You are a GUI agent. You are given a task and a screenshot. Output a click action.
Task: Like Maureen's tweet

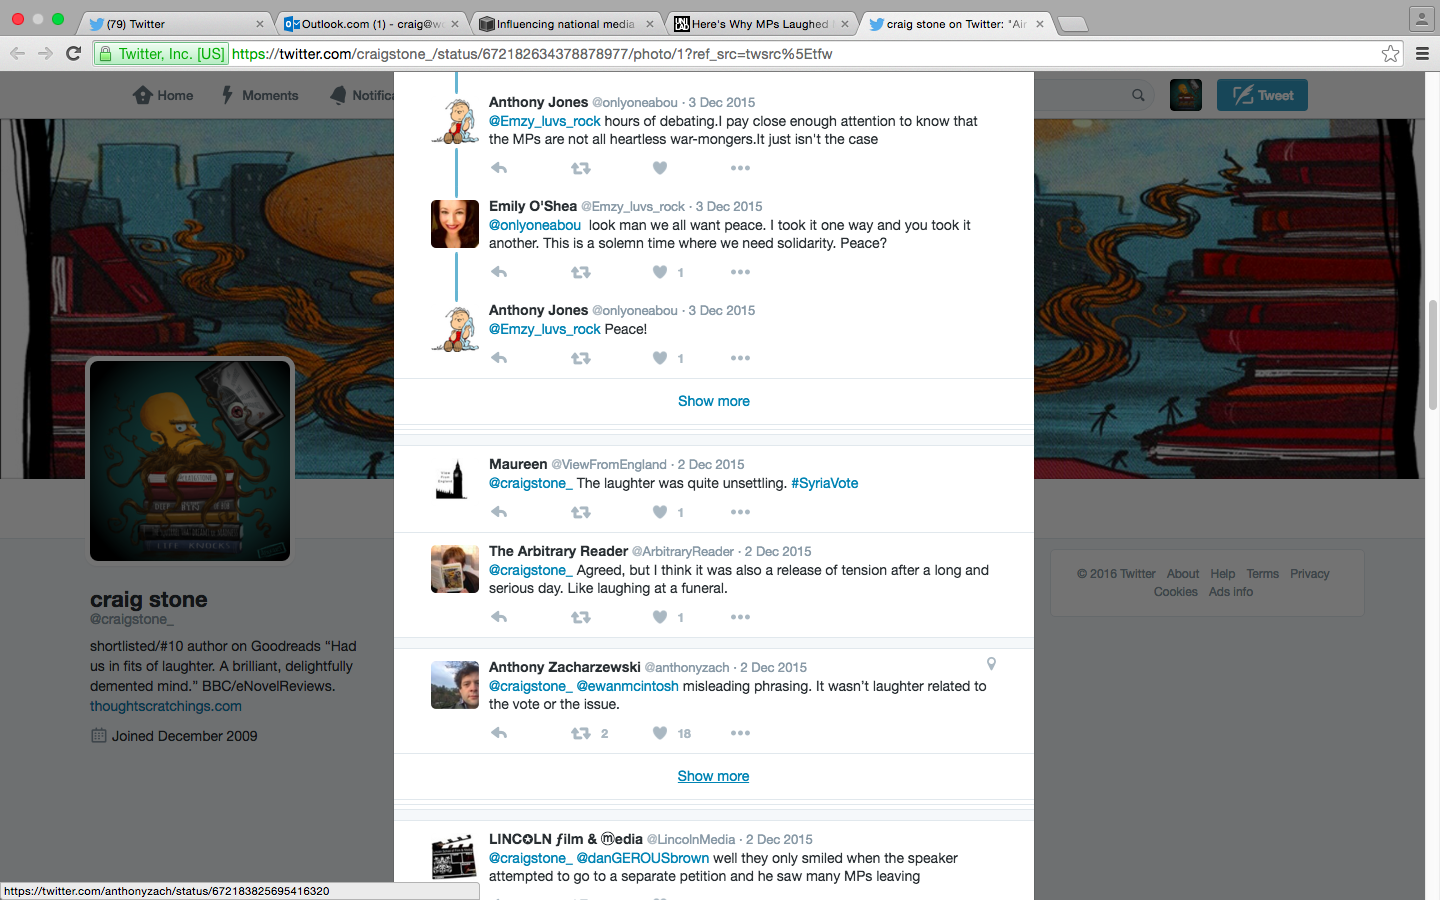(x=660, y=512)
